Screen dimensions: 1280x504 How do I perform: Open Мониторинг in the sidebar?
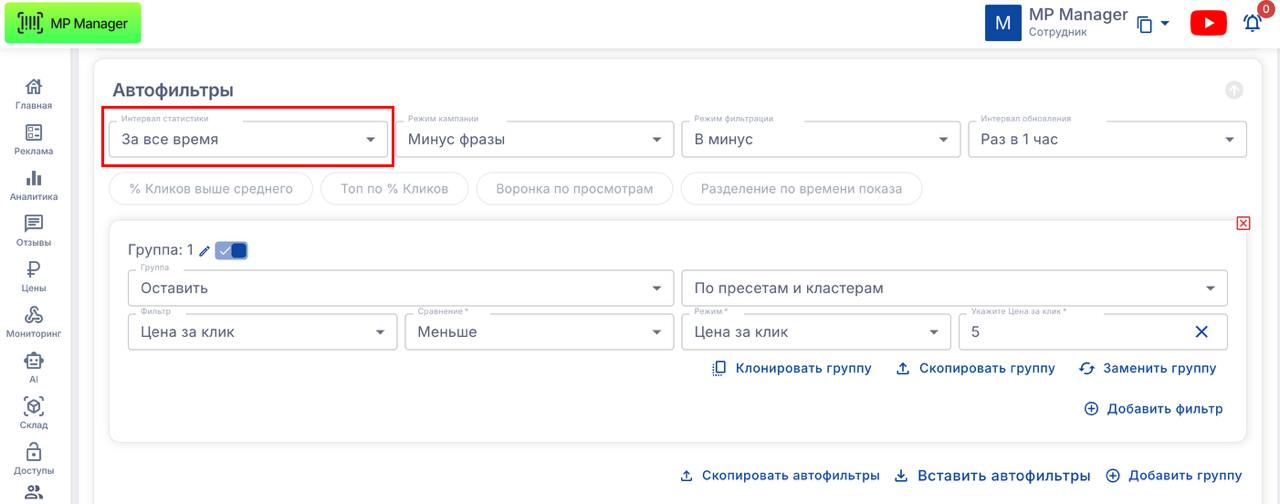click(34, 322)
